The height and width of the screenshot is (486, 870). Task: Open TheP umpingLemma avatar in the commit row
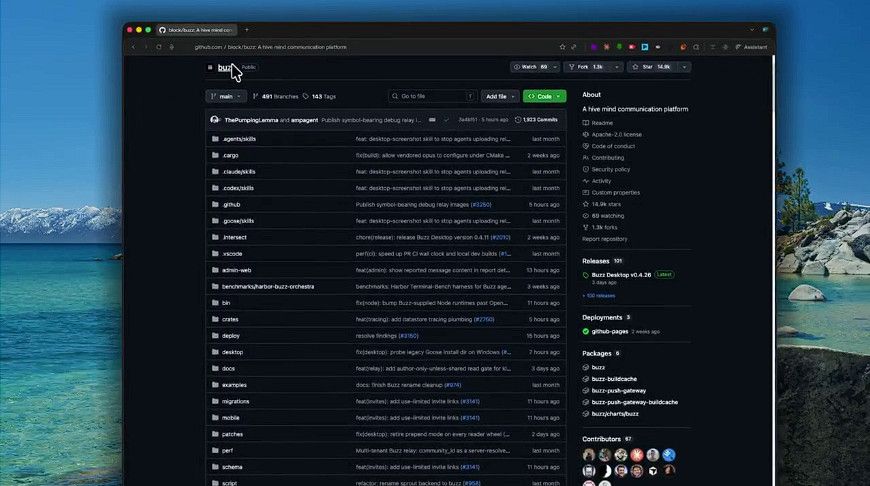[215, 120]
